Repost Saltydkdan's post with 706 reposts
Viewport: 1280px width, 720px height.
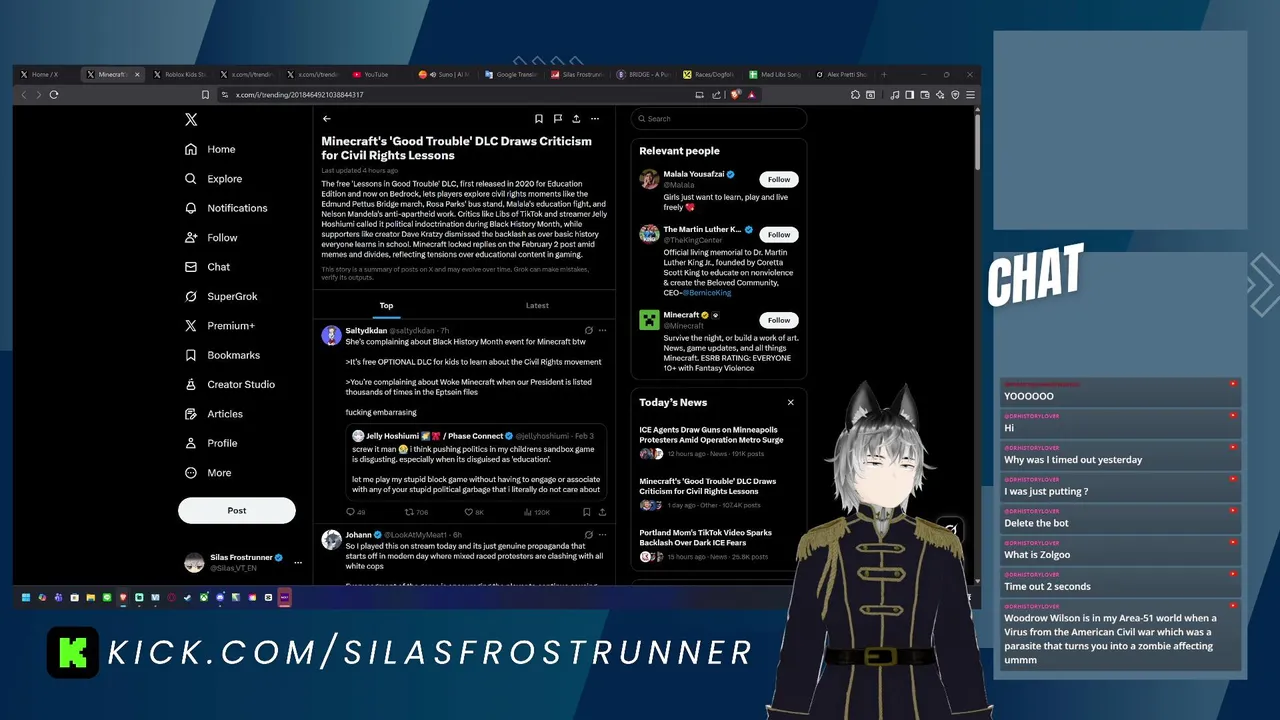point(416,512)
